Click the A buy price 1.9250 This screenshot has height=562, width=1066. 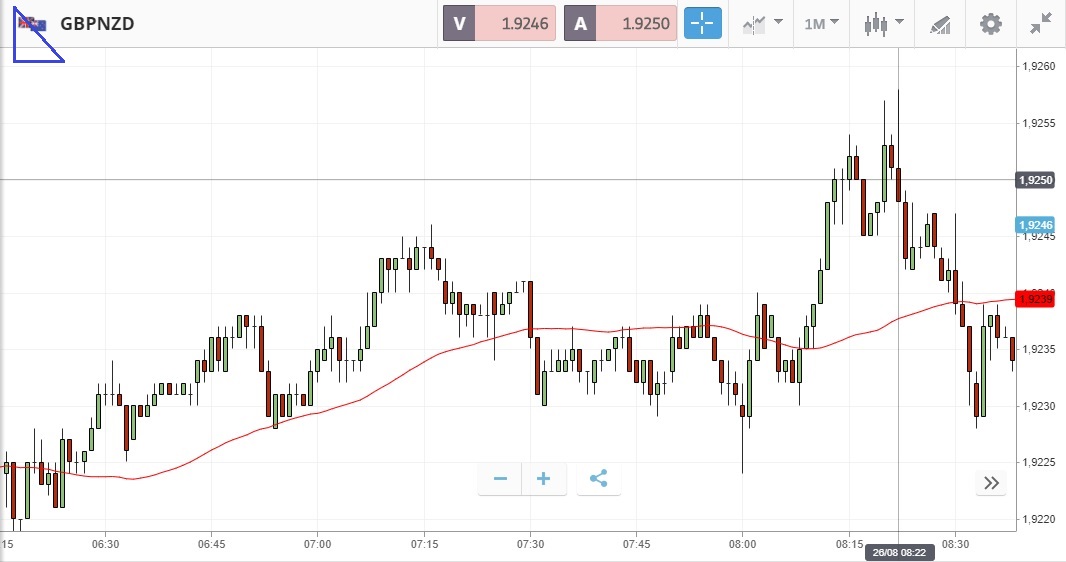pos(620,23)
